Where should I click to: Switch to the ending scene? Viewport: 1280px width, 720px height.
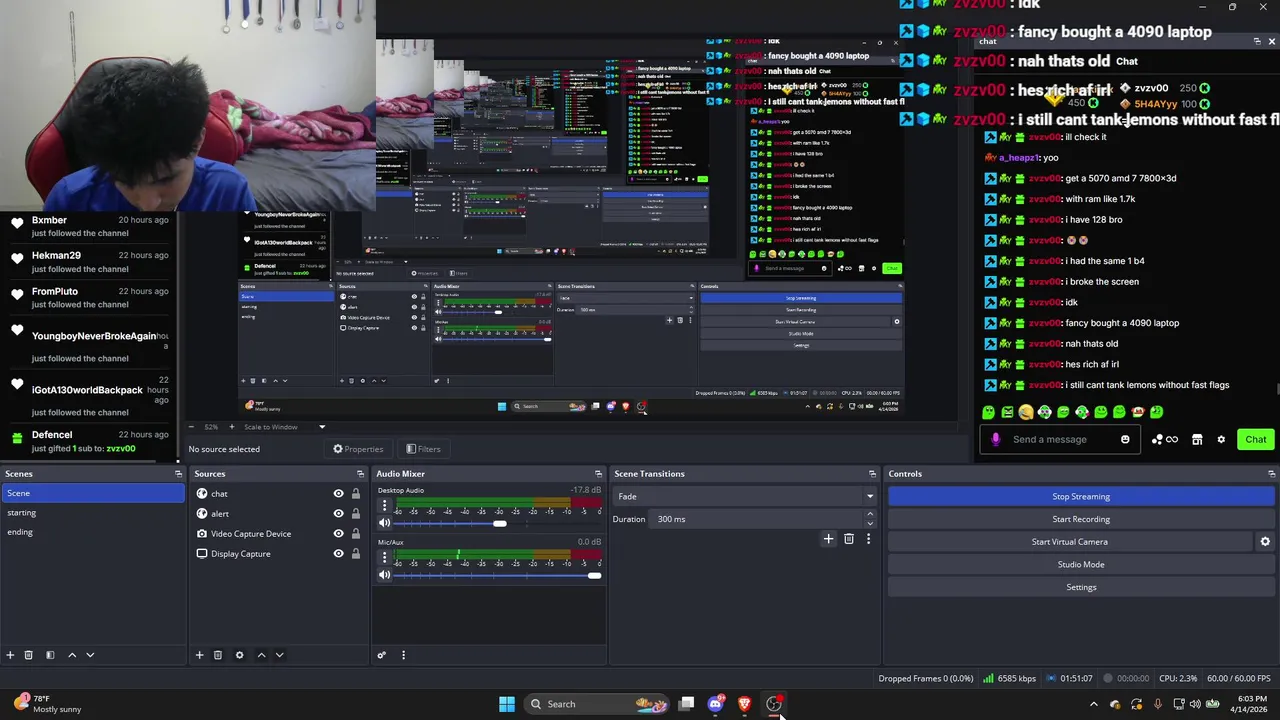[x=93, y=532]
